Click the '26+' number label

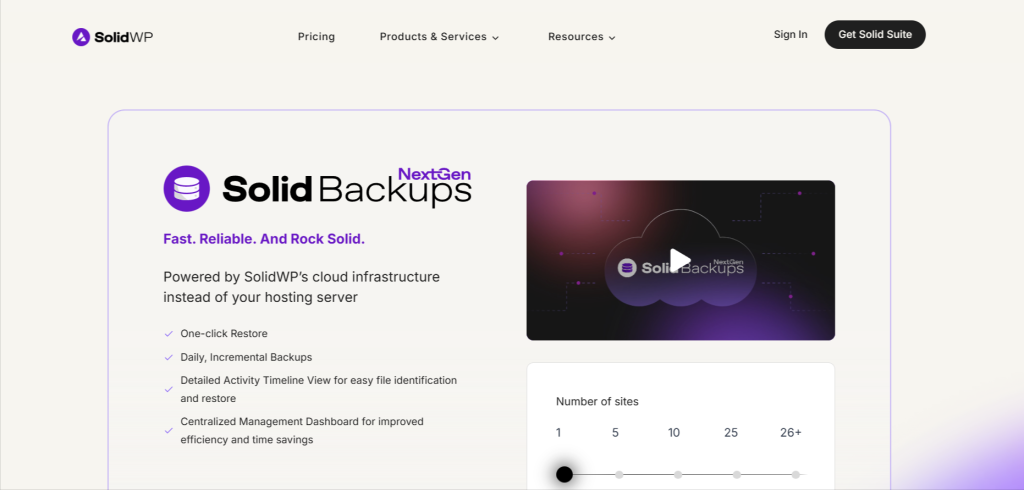point(790,433)
